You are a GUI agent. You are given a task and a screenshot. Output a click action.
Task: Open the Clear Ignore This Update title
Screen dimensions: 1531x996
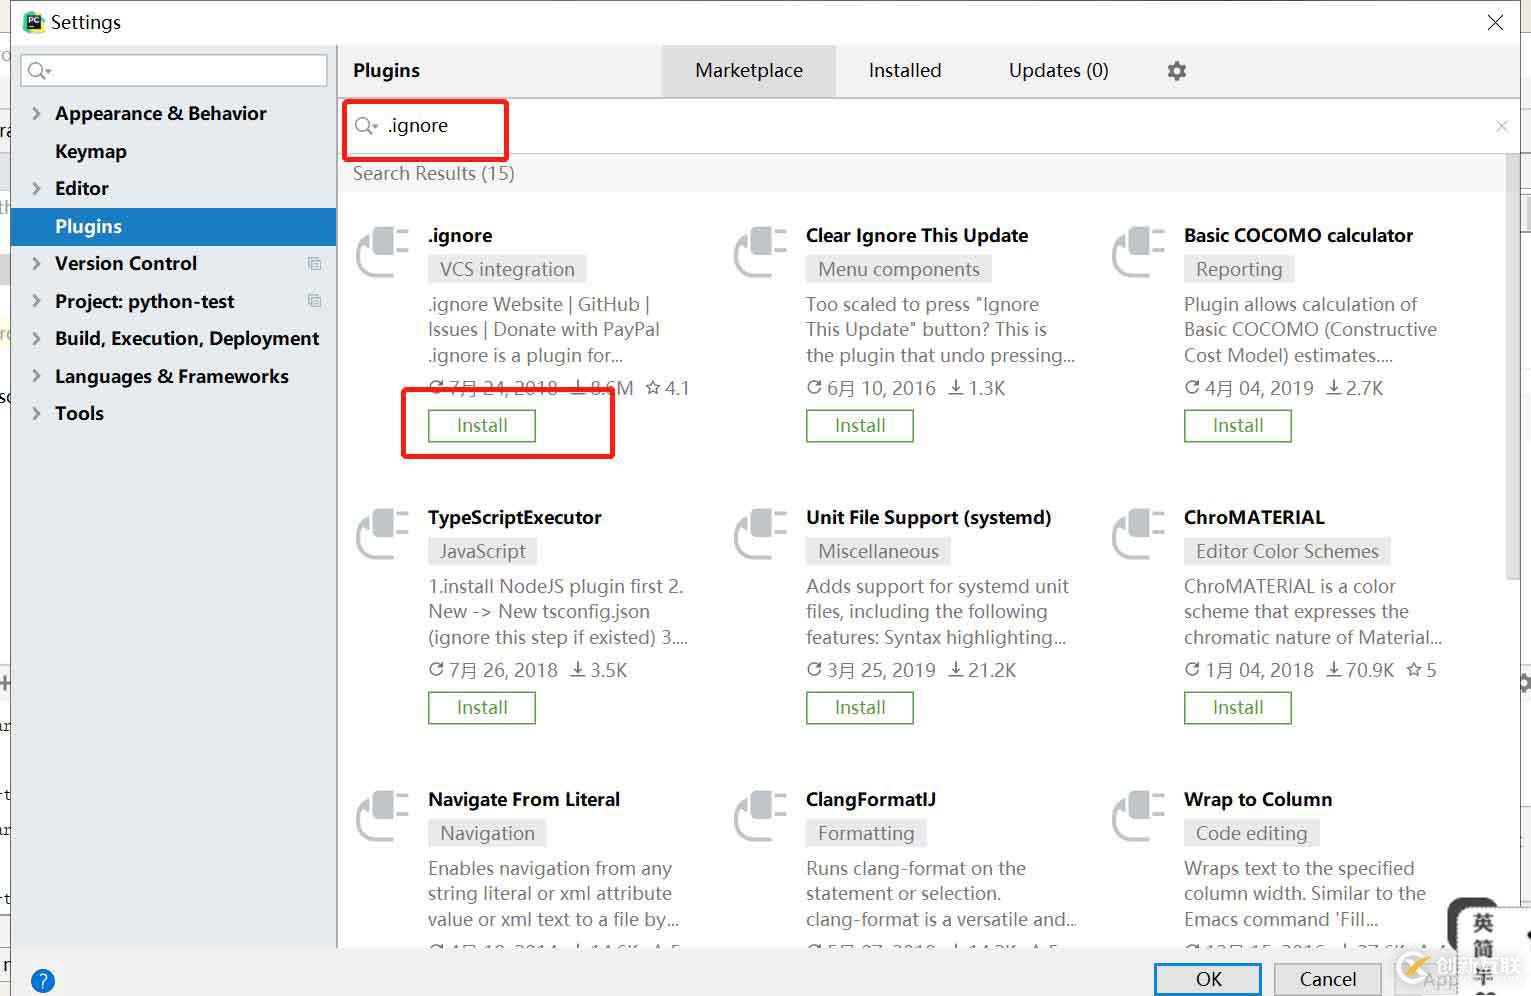917,236
